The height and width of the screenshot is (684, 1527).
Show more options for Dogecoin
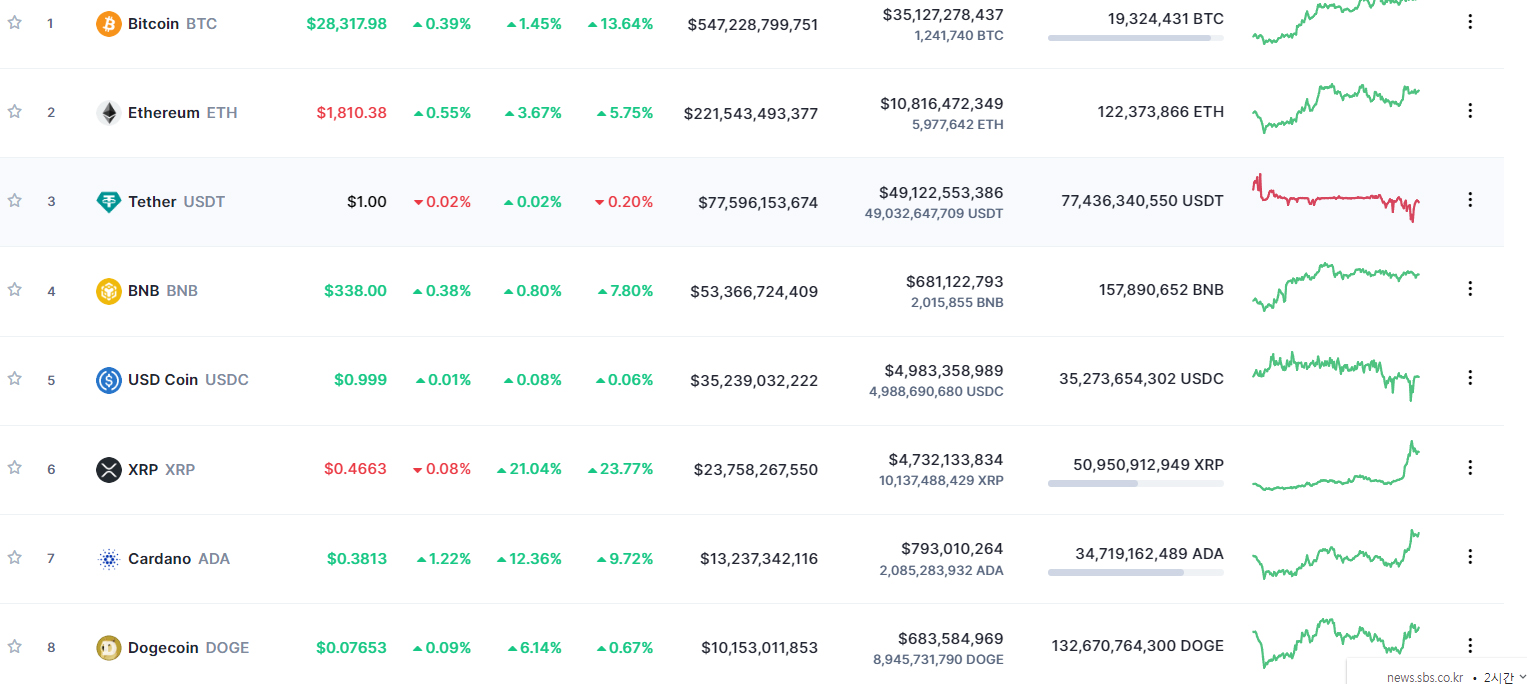pyautogui.click(x=1470, y=646)
